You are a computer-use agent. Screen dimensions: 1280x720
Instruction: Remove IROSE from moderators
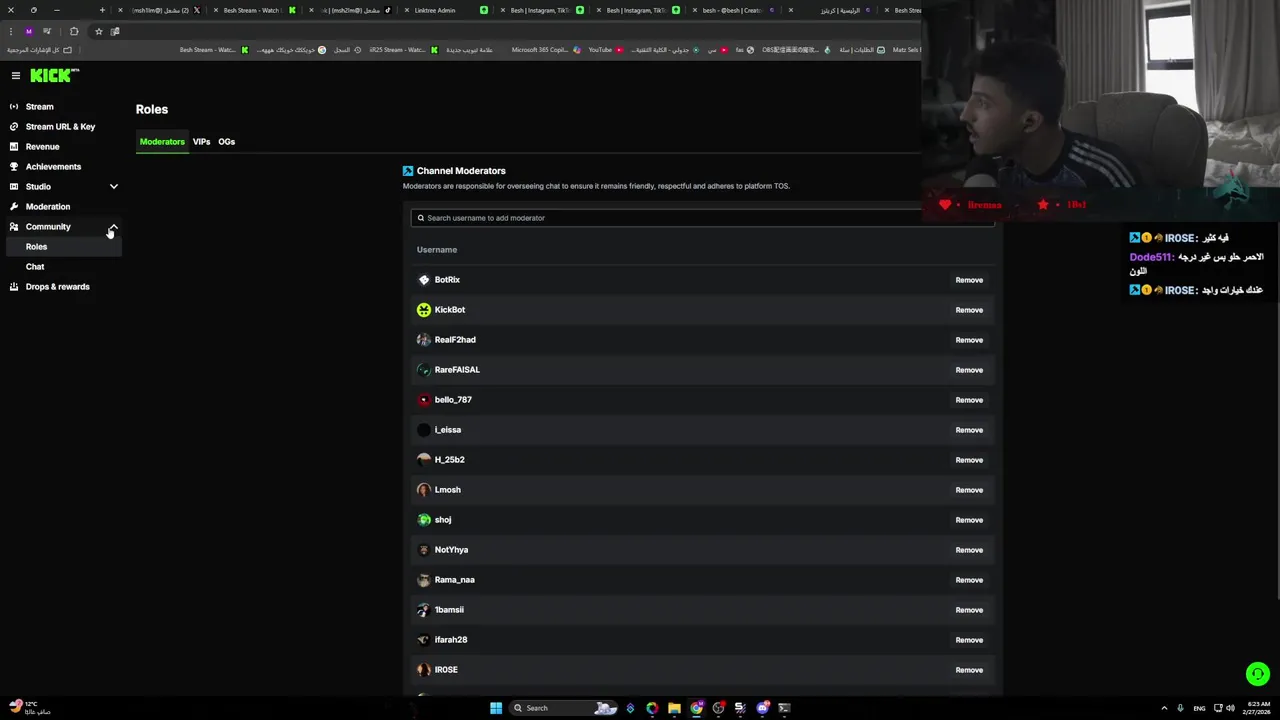click(x=969, y=670)
